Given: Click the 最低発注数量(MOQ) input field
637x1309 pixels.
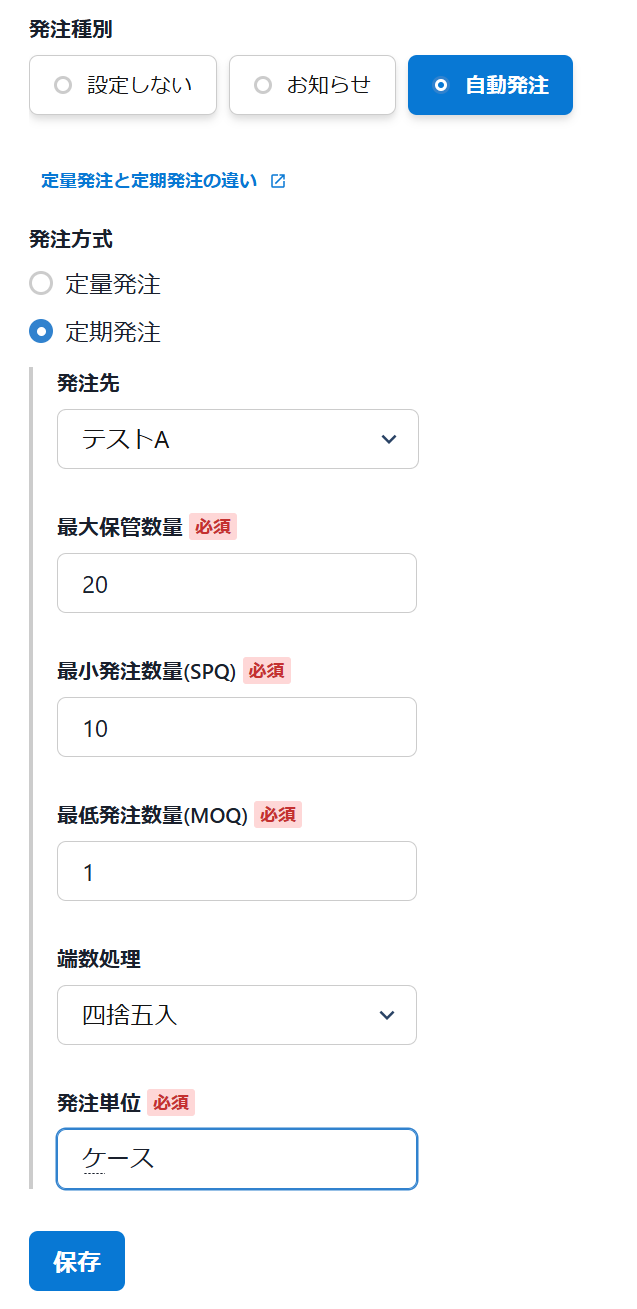Looking at the screenshot, I should (x=236, y=871).
